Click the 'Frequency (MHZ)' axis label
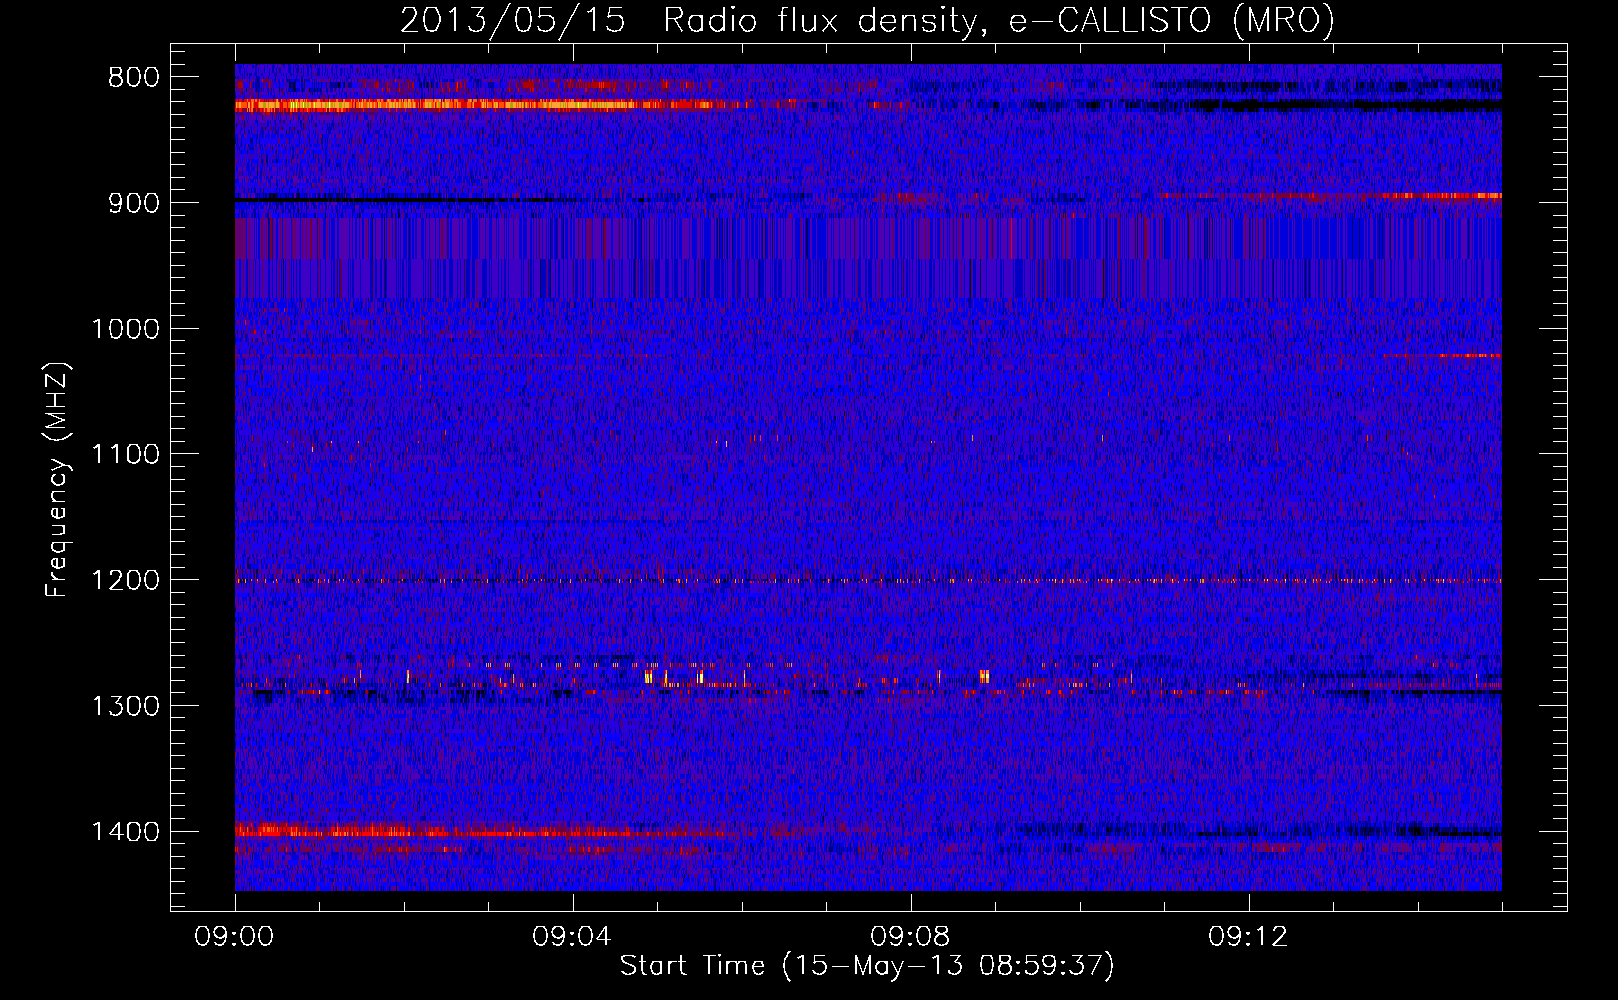 click(x=57, y=480)
